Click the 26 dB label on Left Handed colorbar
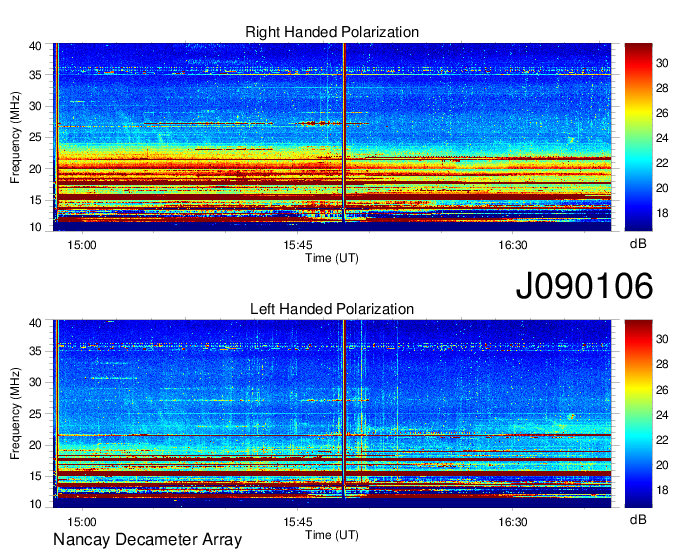 (x=662, y=390)
